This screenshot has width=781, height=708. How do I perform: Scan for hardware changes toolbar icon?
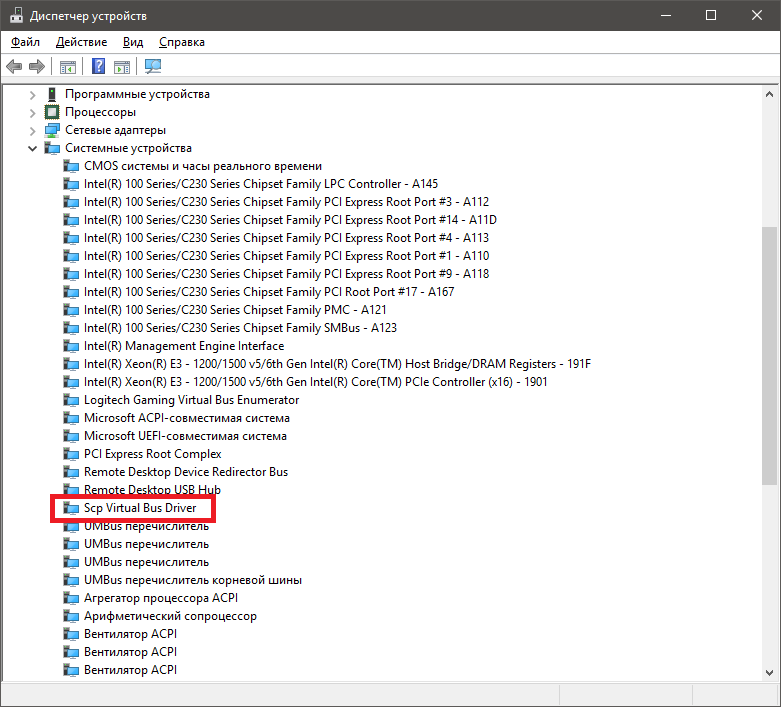click(153, 66)
